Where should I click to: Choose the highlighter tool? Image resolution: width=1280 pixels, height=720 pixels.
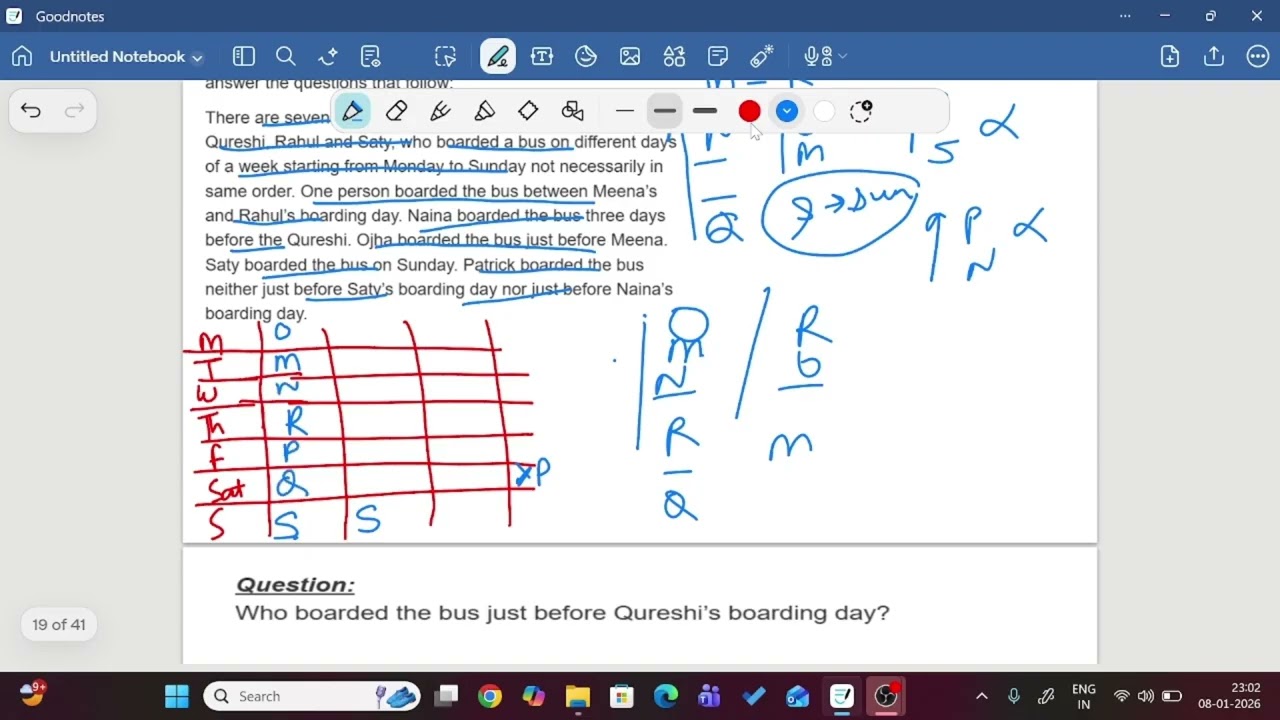[484, 111]
